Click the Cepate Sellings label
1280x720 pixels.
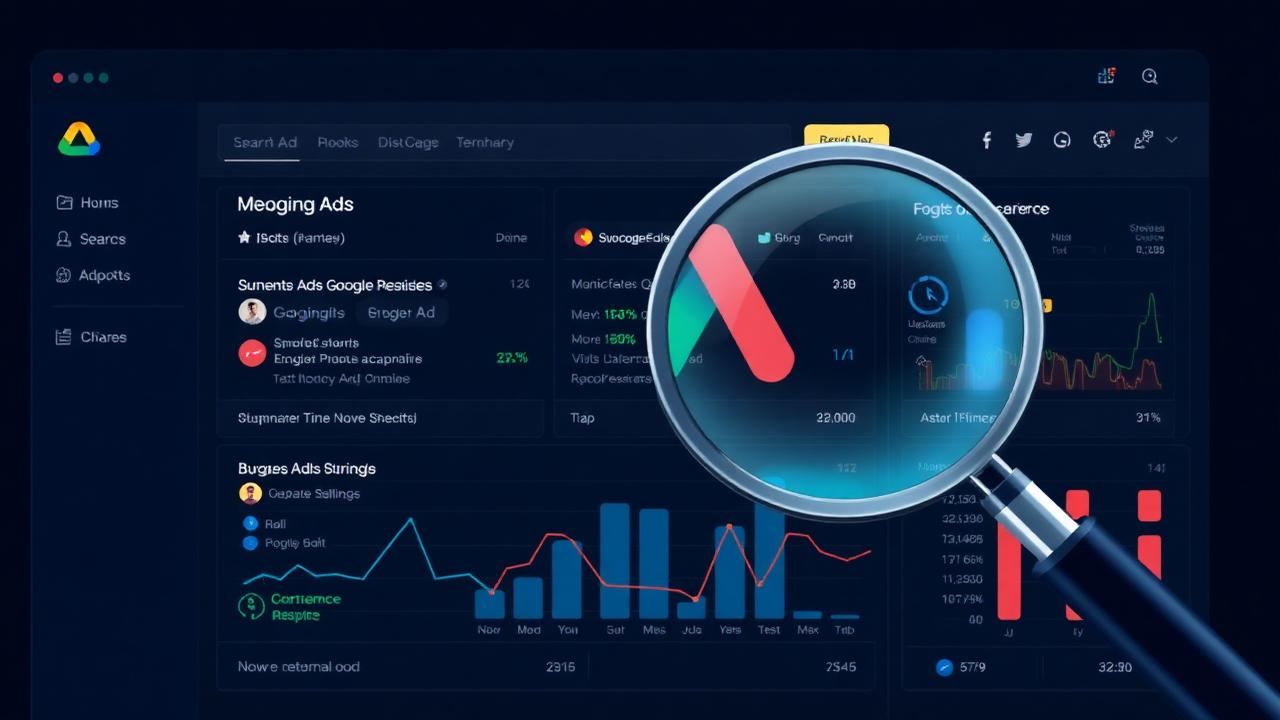314,493
